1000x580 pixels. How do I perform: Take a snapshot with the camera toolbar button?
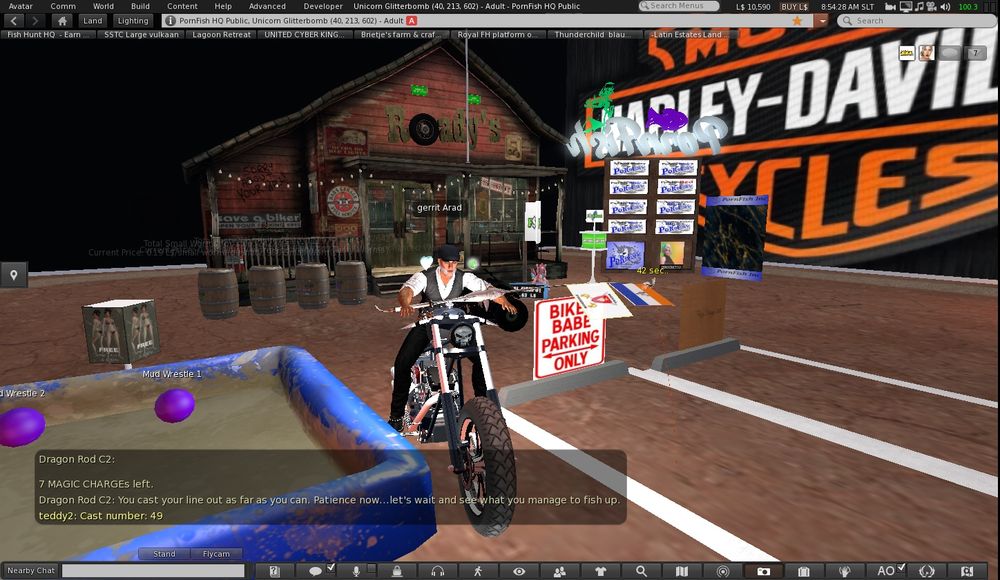pos(763,571)
